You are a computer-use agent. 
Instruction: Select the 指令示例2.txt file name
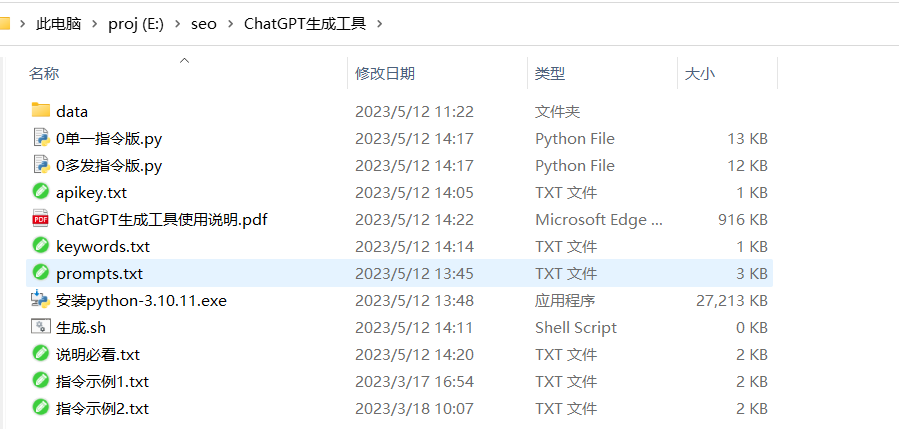coord(103,408)
